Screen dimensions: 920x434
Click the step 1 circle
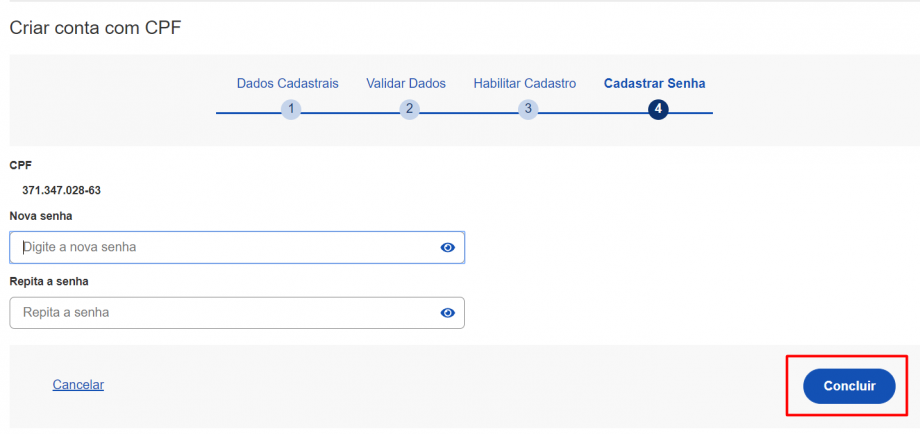point(290,110)
